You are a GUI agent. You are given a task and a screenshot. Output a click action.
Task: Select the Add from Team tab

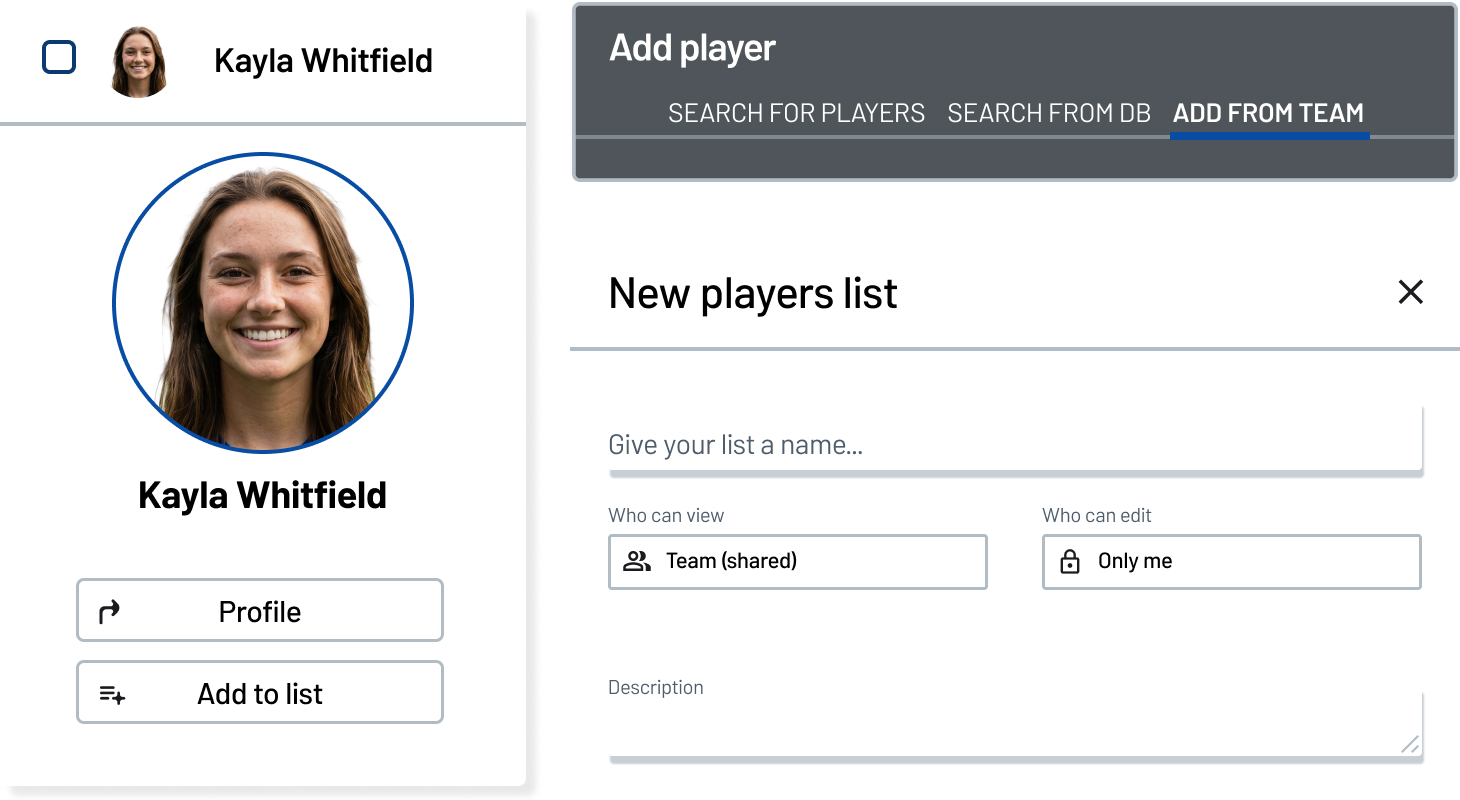[1268, 113]
